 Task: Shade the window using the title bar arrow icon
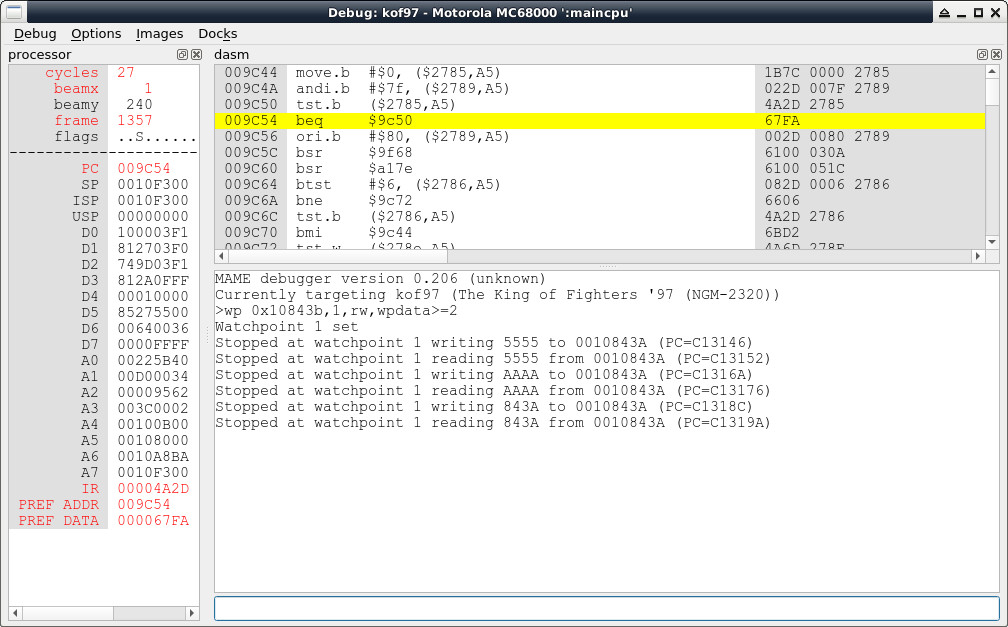(x=944, y=12)
